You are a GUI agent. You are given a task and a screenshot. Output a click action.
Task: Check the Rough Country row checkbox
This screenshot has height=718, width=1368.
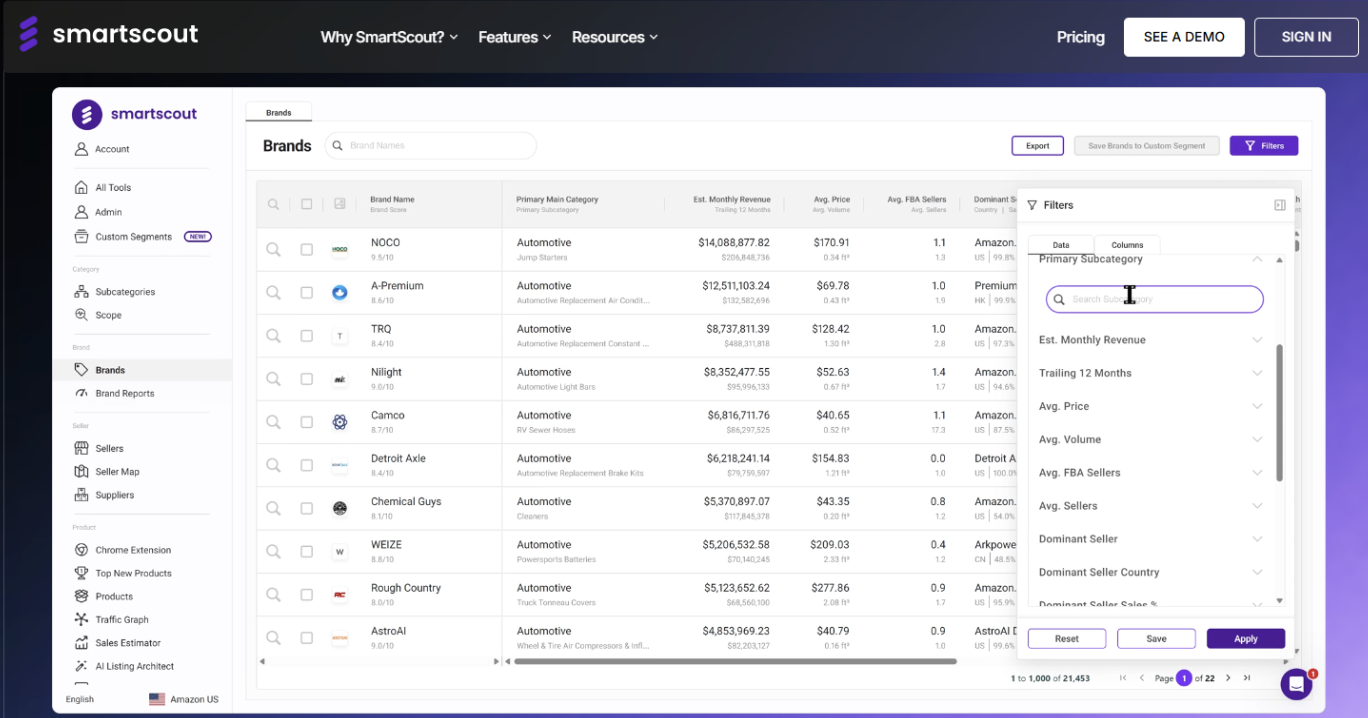click(306, 595)
